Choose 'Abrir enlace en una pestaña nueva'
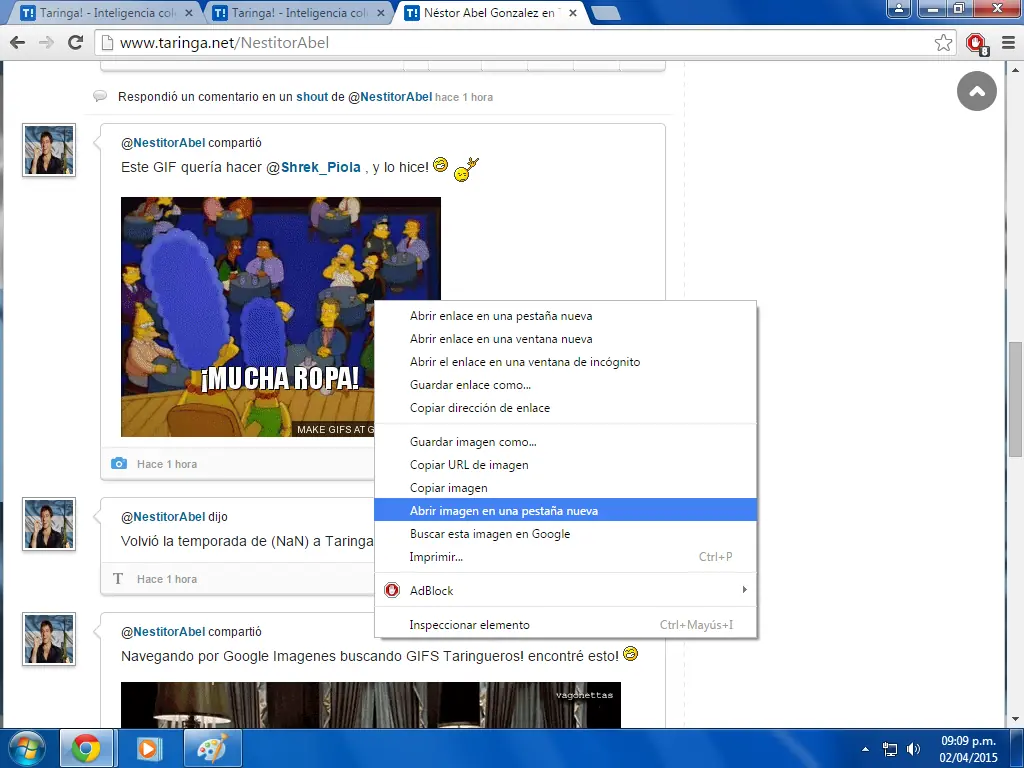 click(566, 316)
